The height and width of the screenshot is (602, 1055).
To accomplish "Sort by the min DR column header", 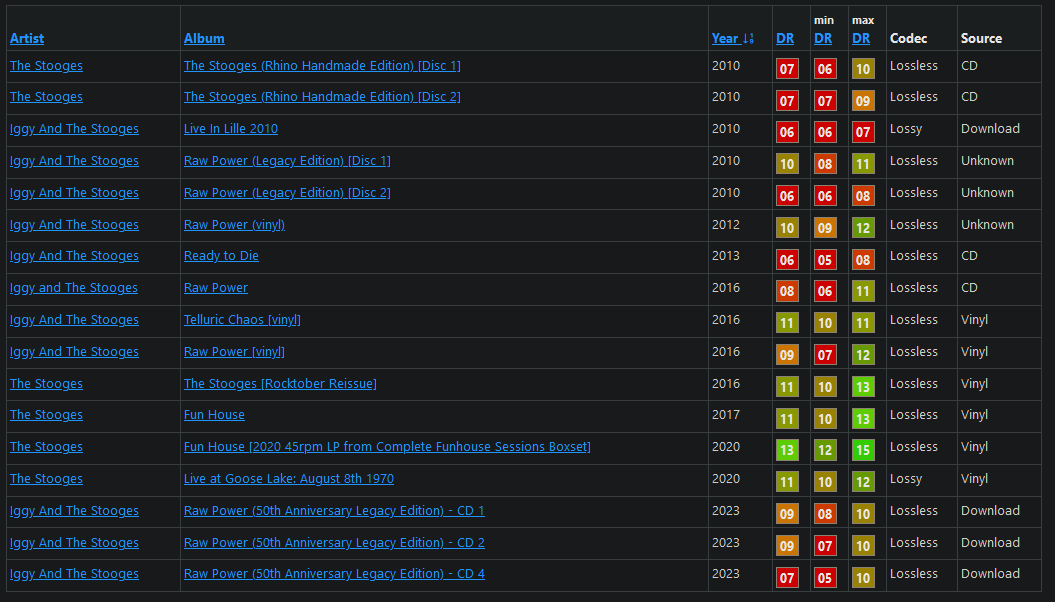I will [823, 38].
